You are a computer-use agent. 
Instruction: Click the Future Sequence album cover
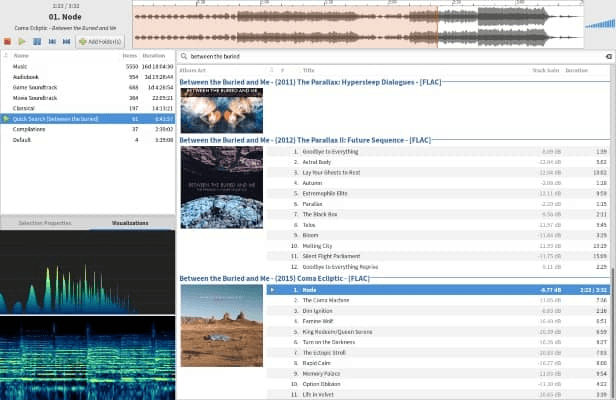tap(222, 187)
